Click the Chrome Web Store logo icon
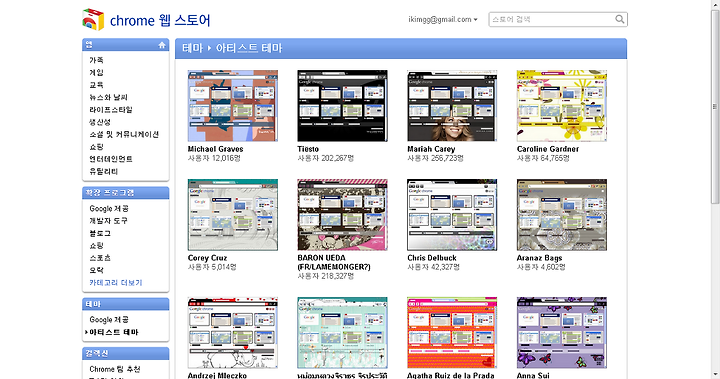 93,20
